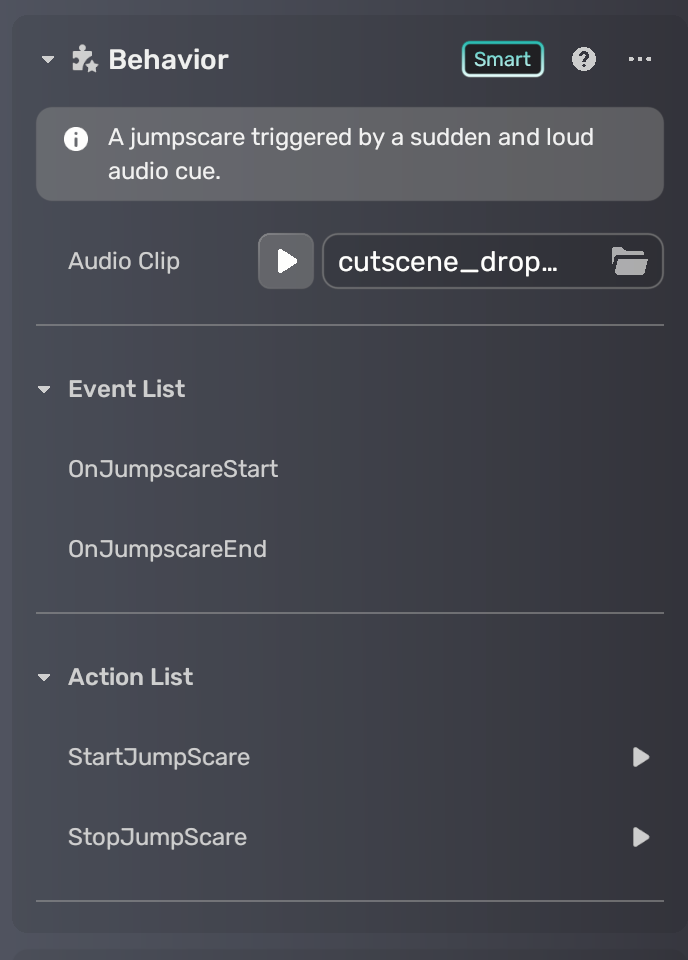Click the jumpscare description text
Screen dimensions: 688x960
coord(350,154)
